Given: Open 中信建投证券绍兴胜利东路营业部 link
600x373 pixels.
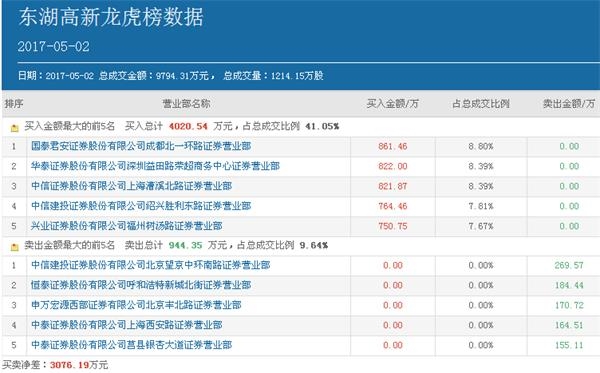Looking at the screenshot, I should 141,206.
